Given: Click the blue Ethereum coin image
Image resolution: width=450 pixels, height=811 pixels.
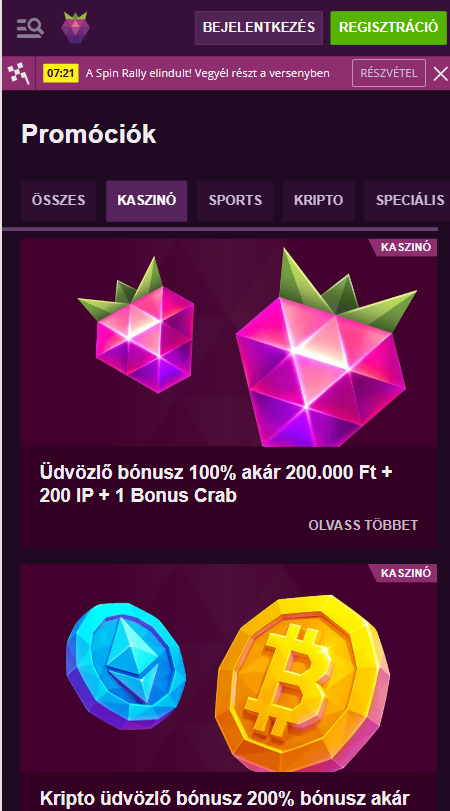Looking at the screenshot, I should (x=126, y=666).
